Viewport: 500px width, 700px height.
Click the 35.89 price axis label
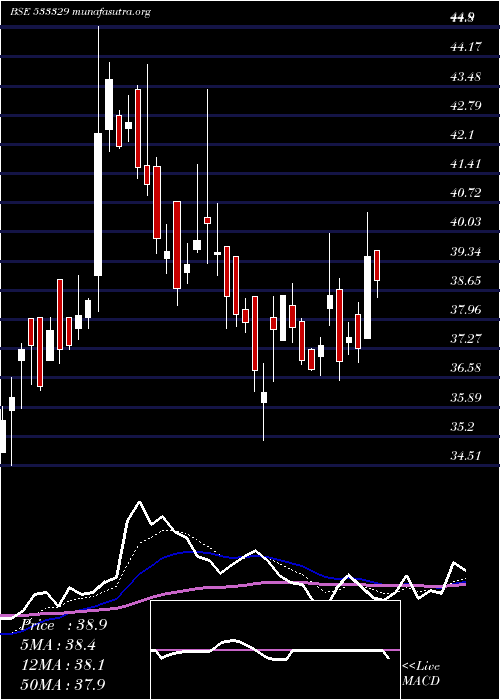[x=466, y=397]
